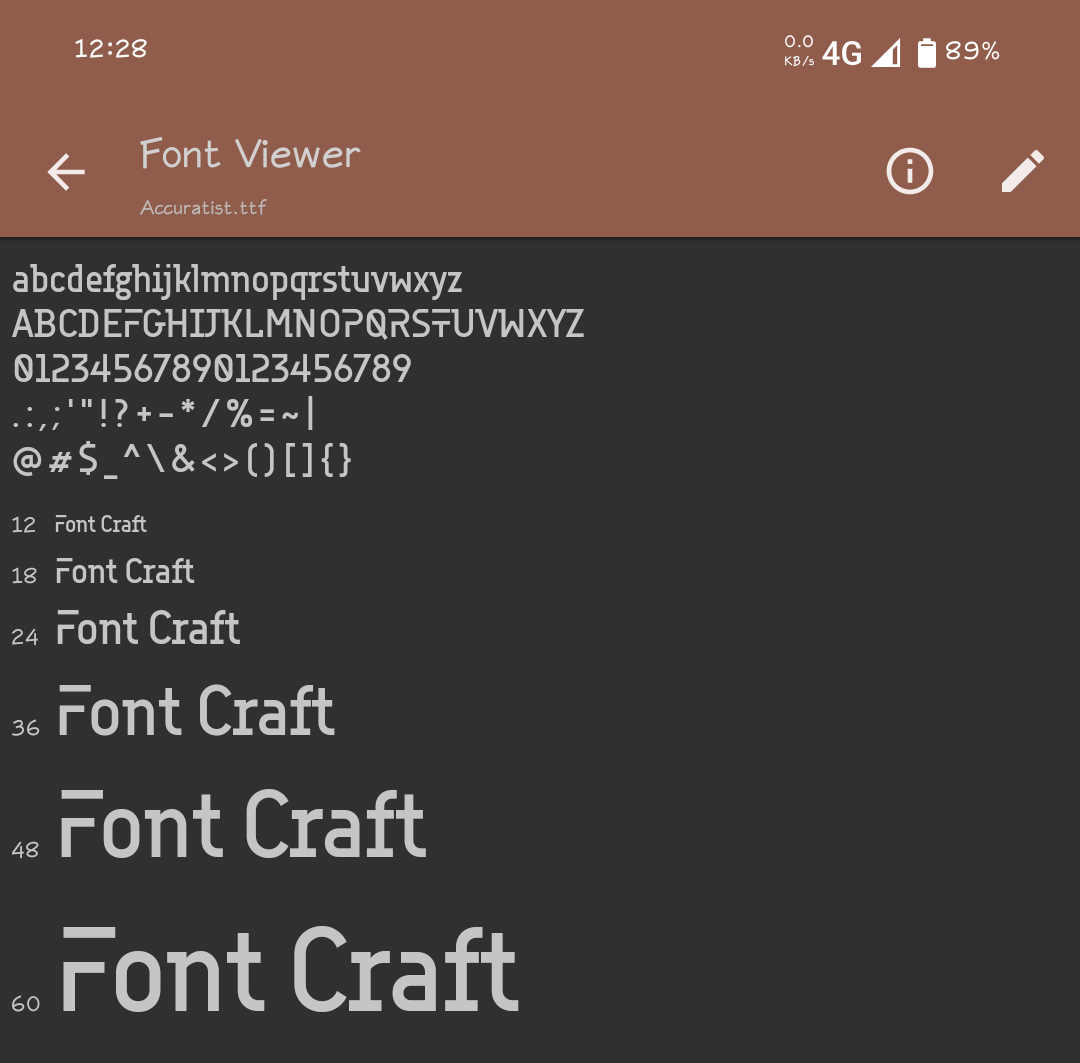Tap the 0.0 KB/s network speed indicator
The width and height of the screenshot is (1080, 1063).
click(799, 51)
